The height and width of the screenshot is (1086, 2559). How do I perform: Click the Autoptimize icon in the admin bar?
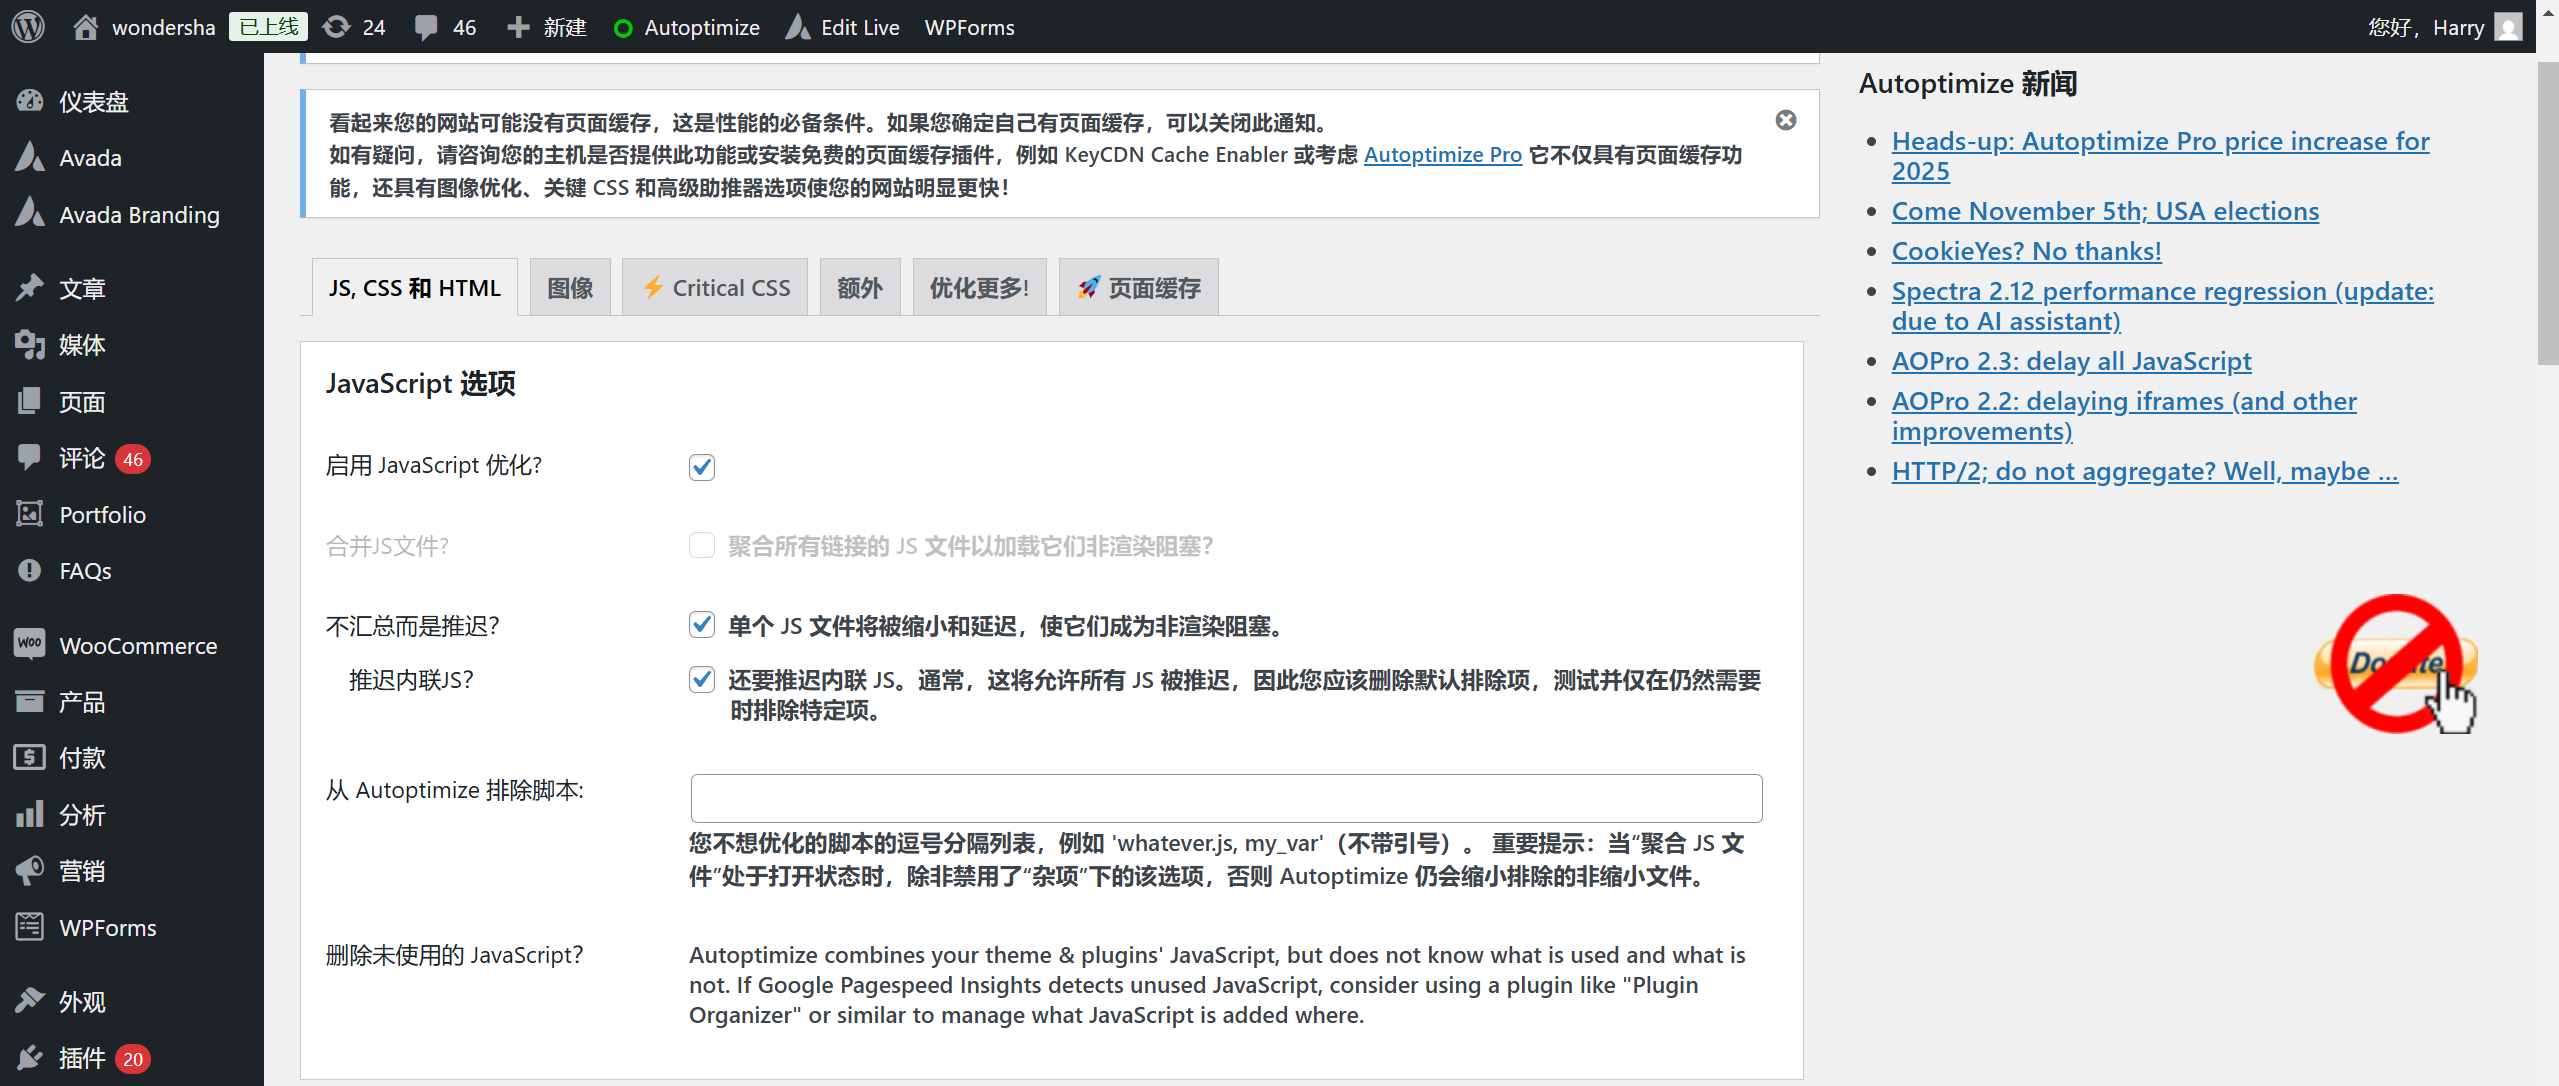pos(624,27)
